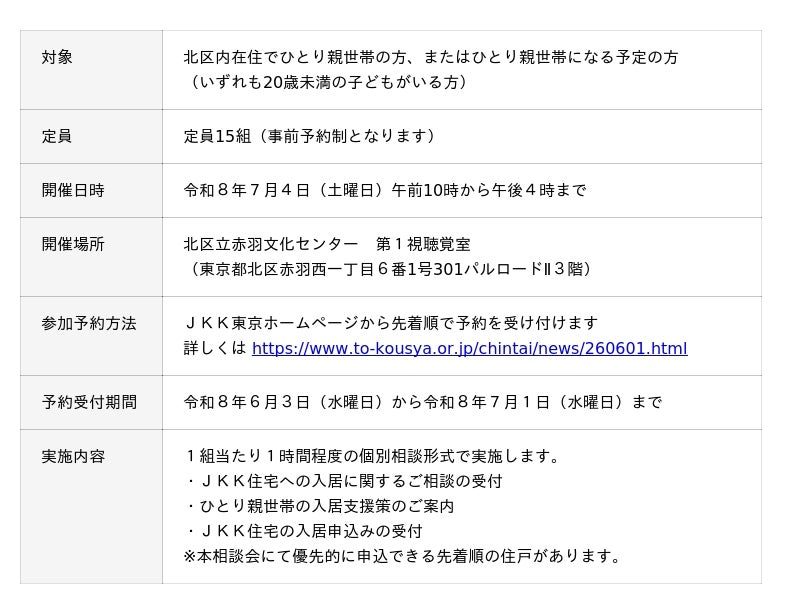The image size is (800, 614).
Task: Click the 対象 row header cell
Action: pos(91,70)
